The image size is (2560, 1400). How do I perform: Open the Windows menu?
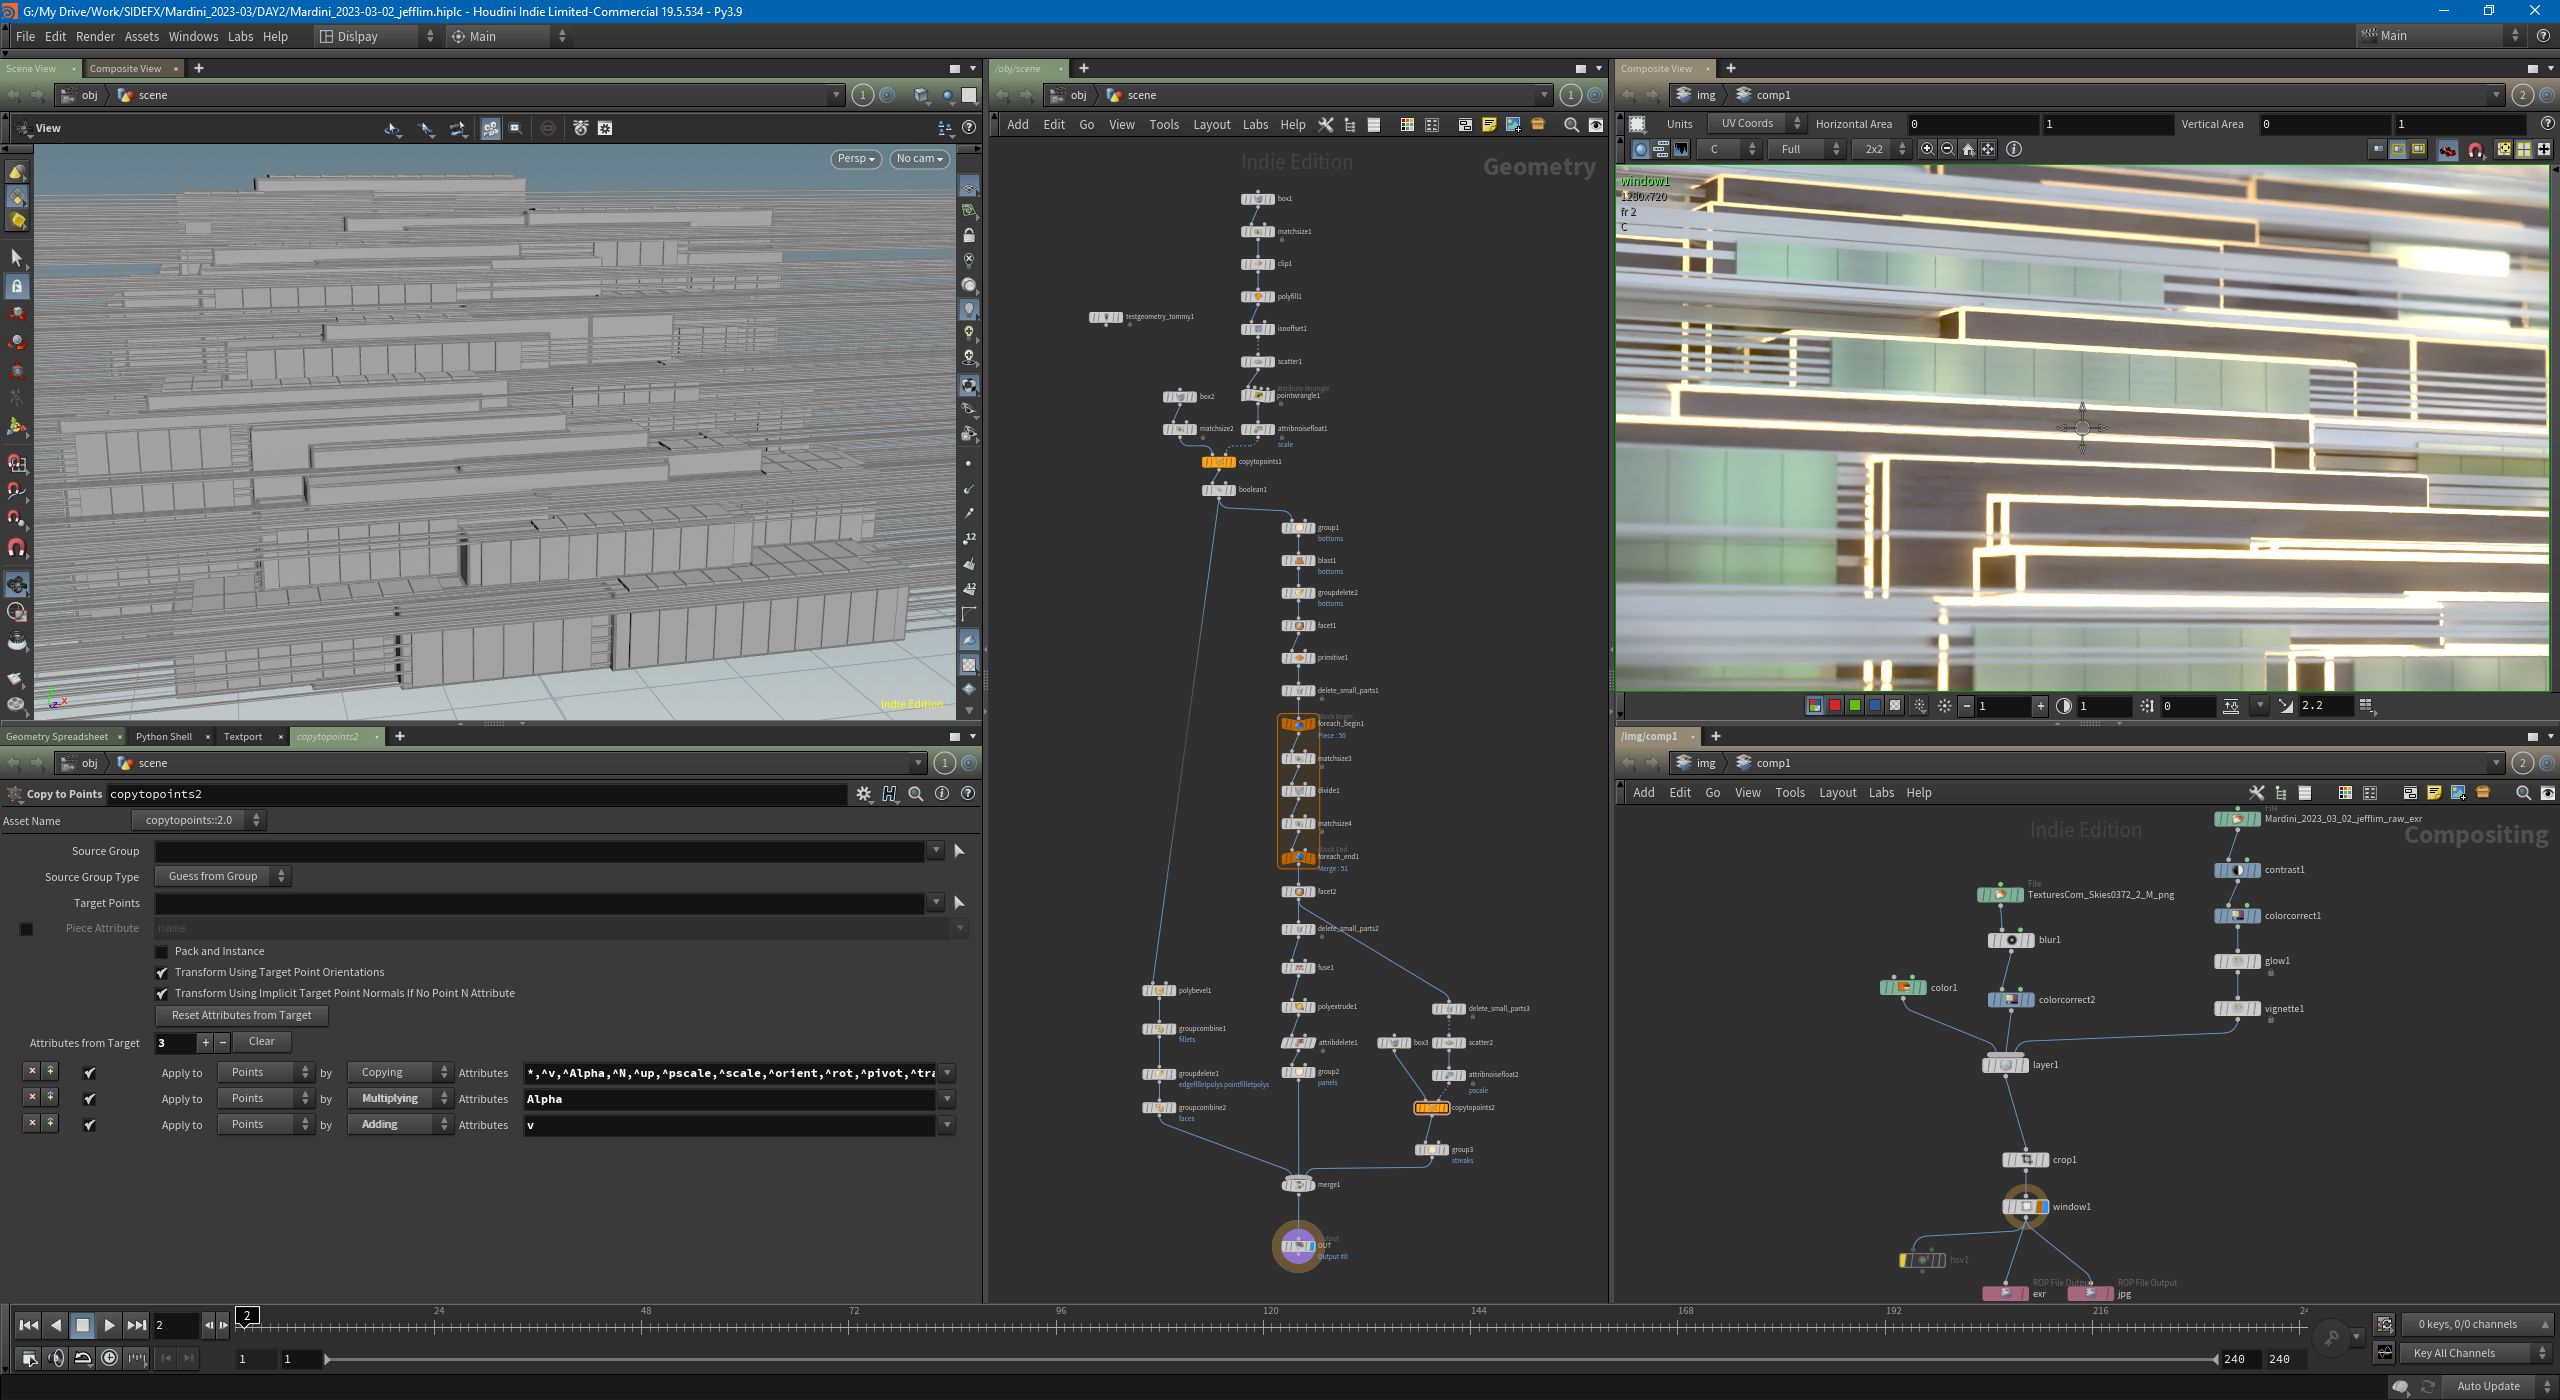click(193, 36)
